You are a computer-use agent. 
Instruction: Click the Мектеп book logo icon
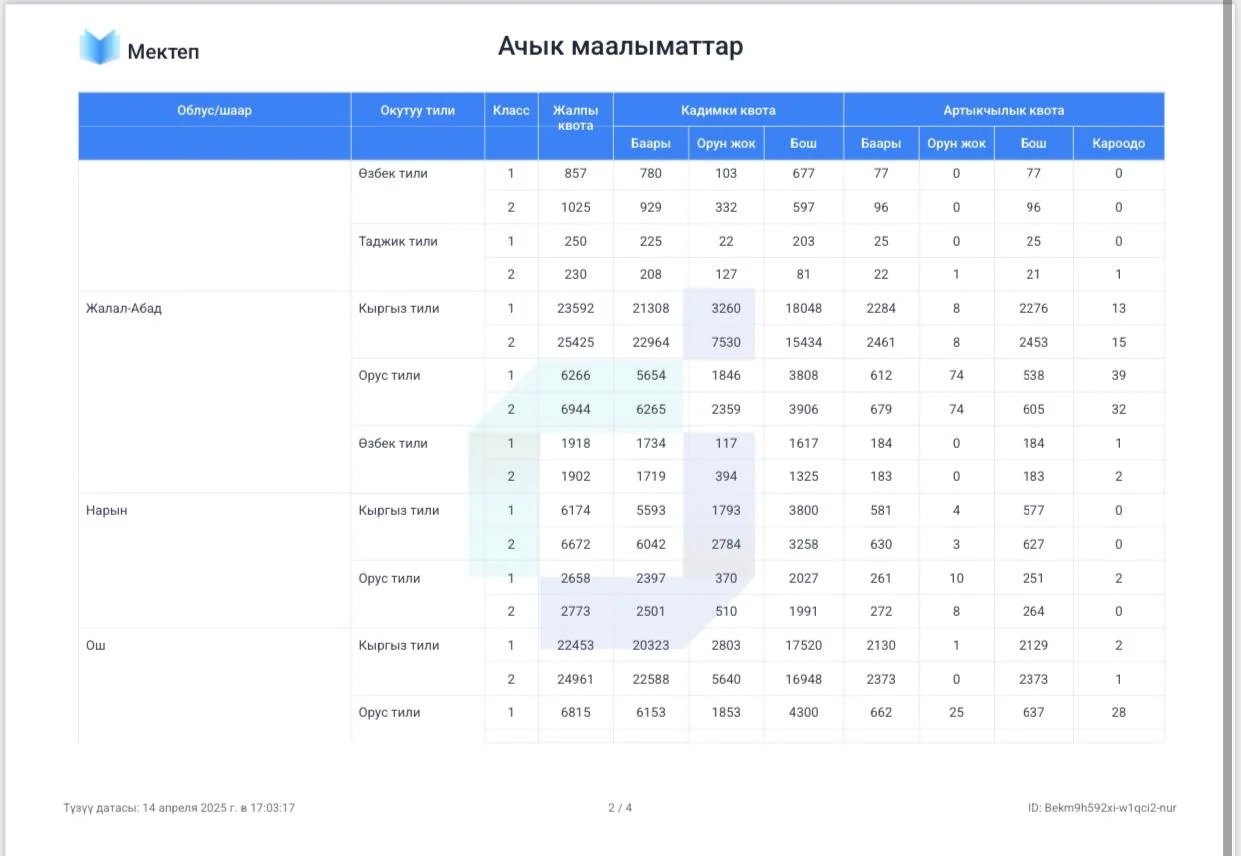100,47
